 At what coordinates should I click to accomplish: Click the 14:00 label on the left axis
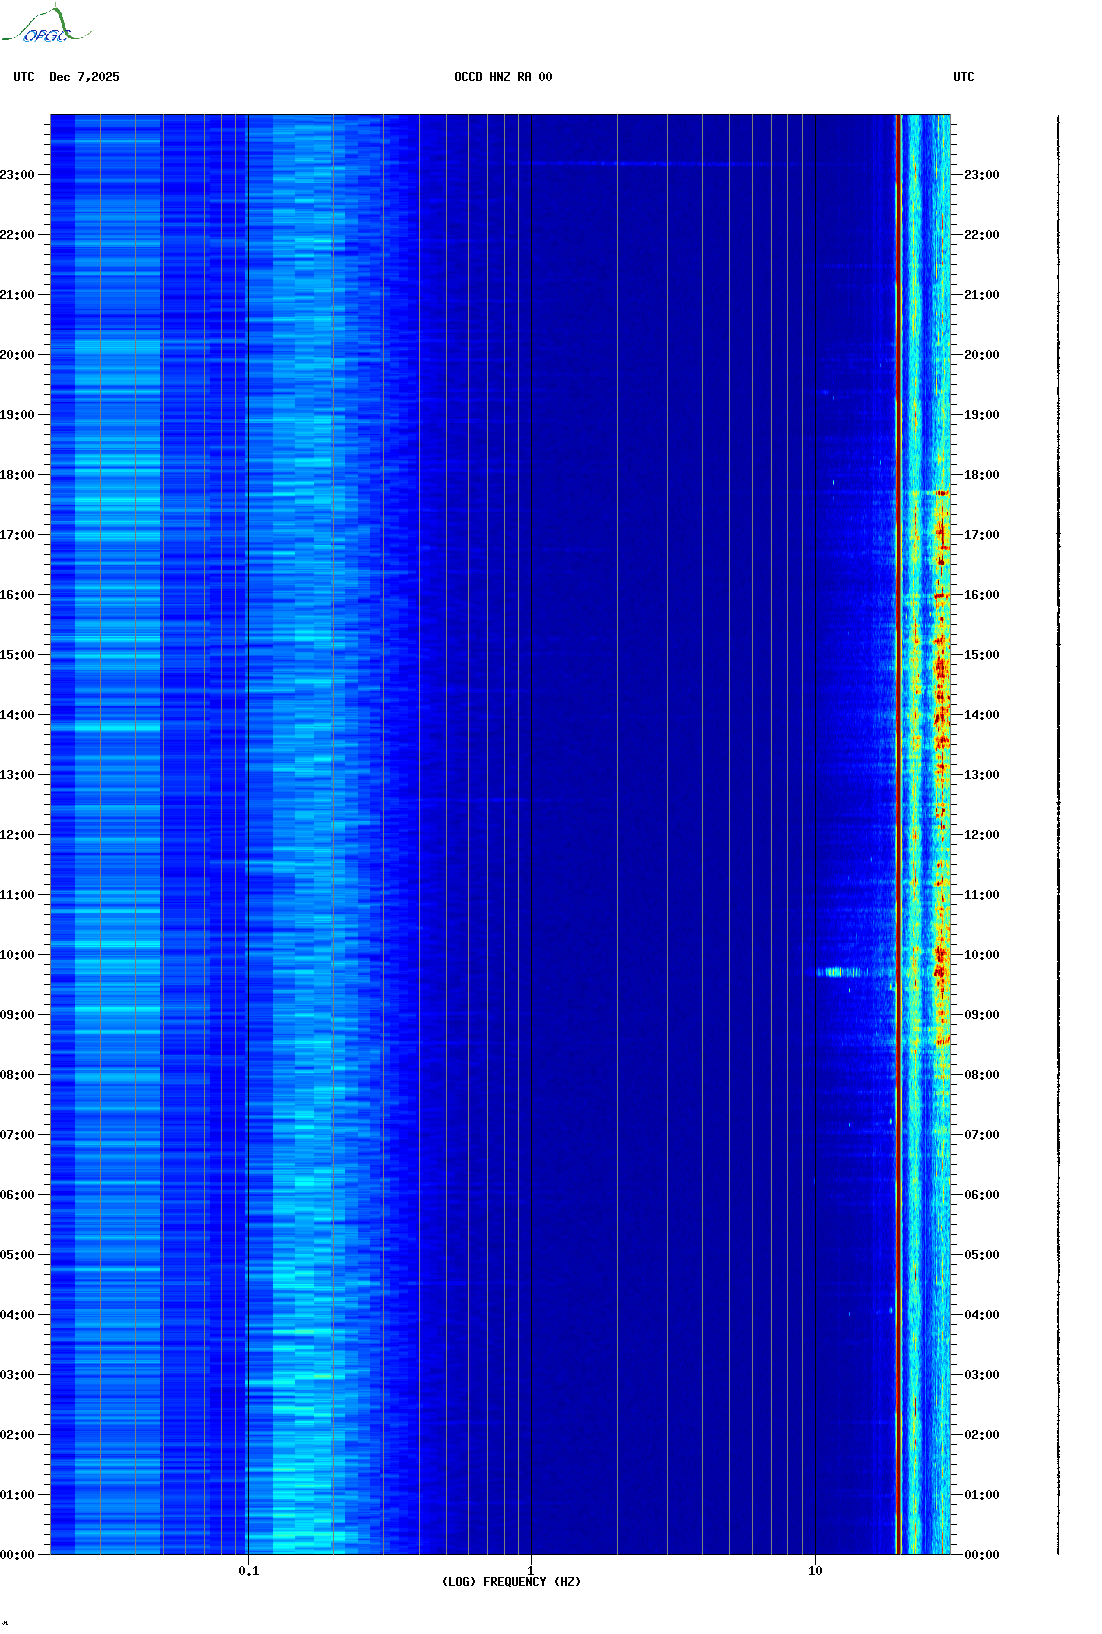point(17,715)
